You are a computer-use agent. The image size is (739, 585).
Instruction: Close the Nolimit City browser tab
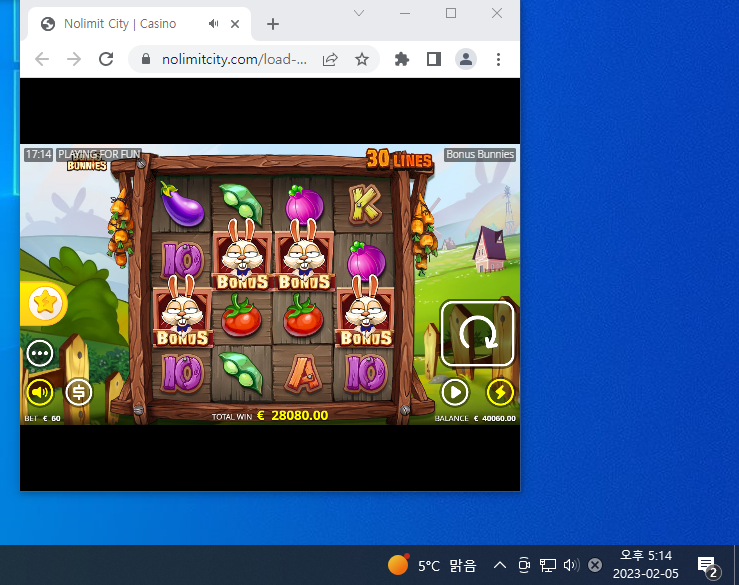[235, 24]
